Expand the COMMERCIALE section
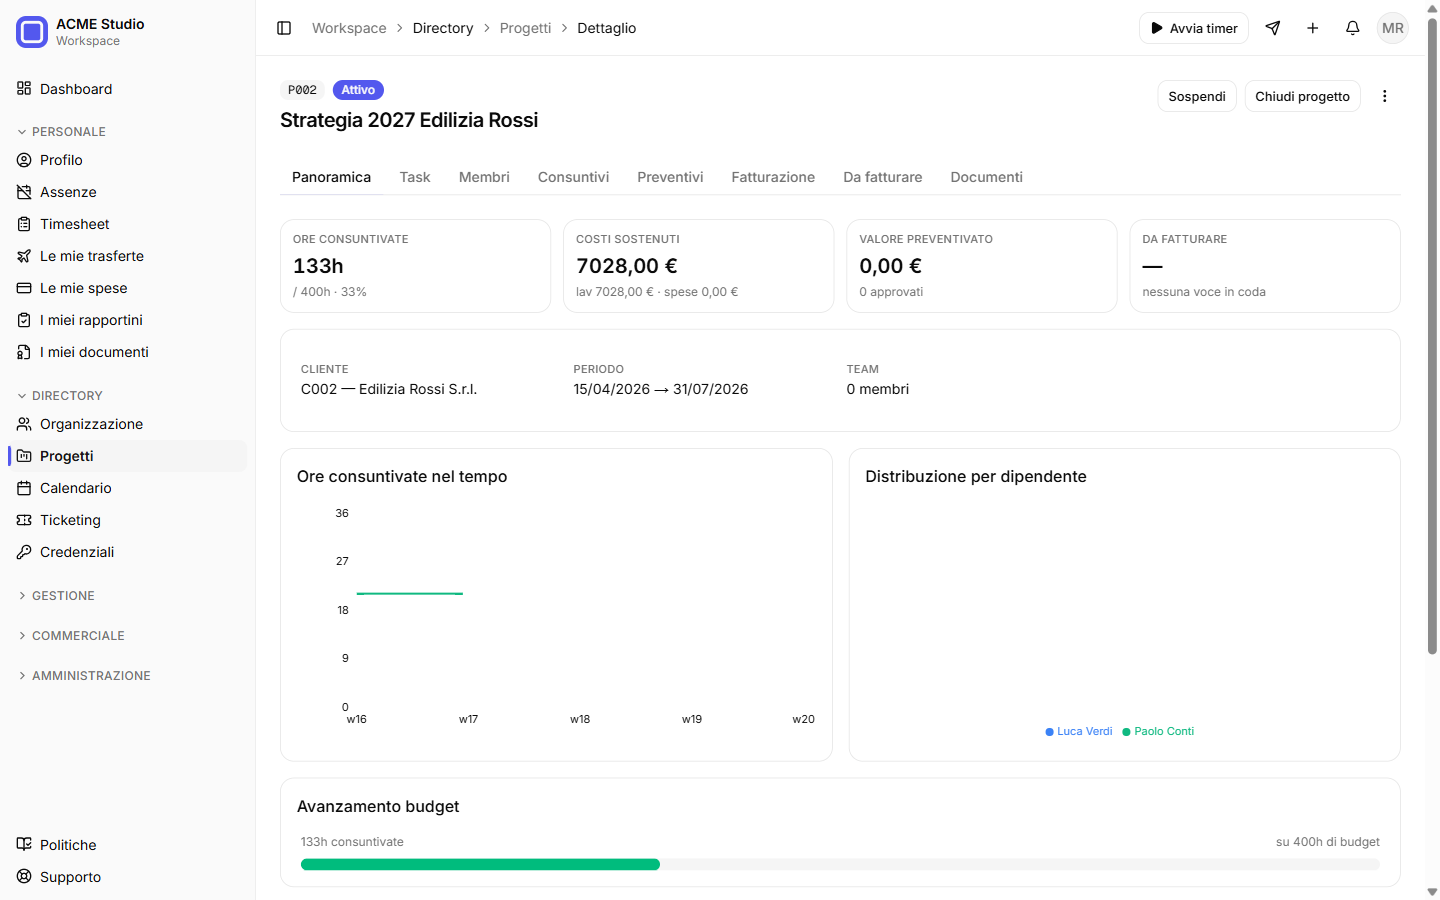 (x=71, y=636)
